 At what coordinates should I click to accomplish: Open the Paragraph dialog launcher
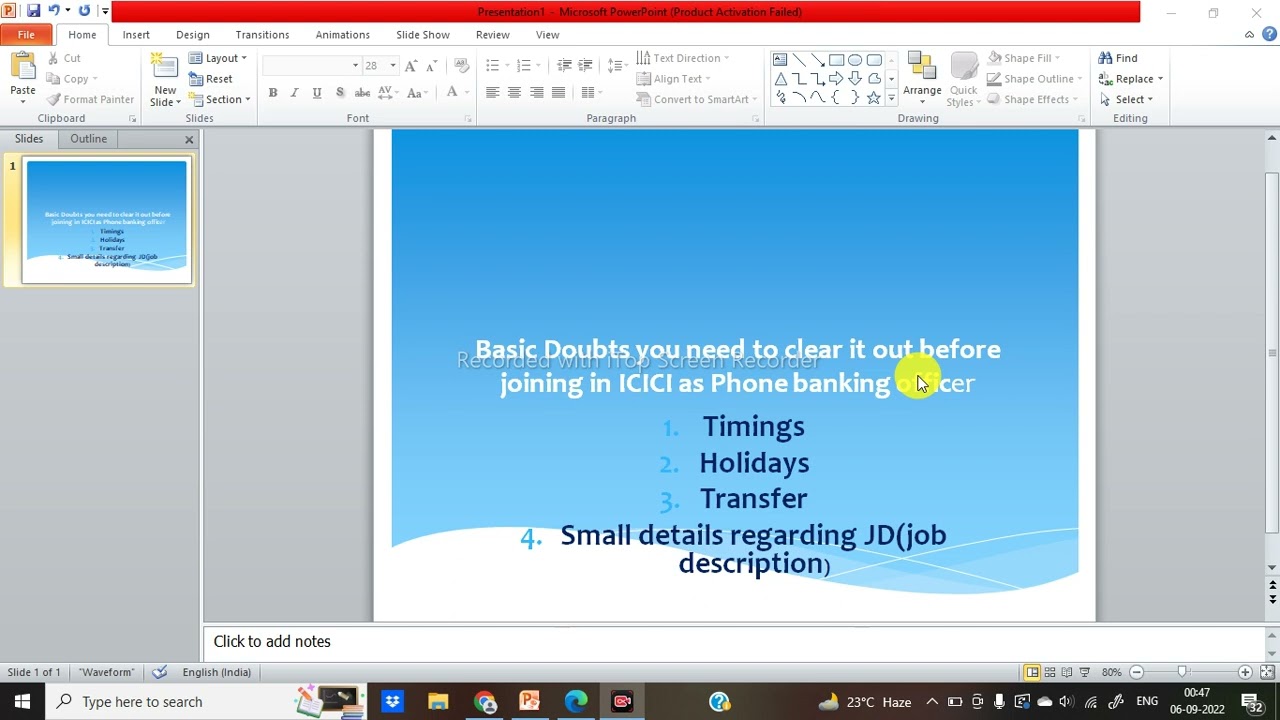click(755, 119)
